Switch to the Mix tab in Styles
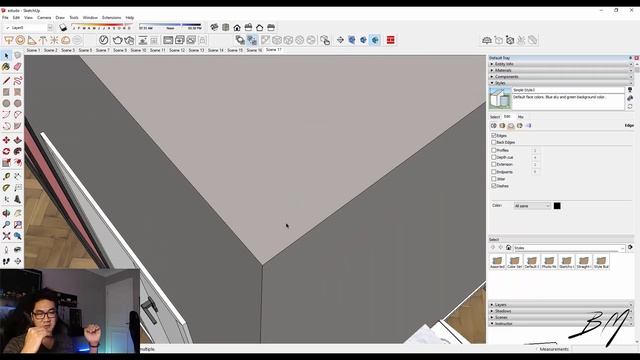640x360 pixels. coord(520,117)
